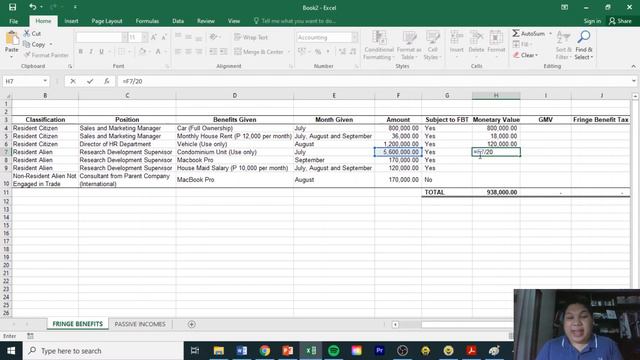
Task: Click the Paste clipboard icon
Action: coord(12,38)
